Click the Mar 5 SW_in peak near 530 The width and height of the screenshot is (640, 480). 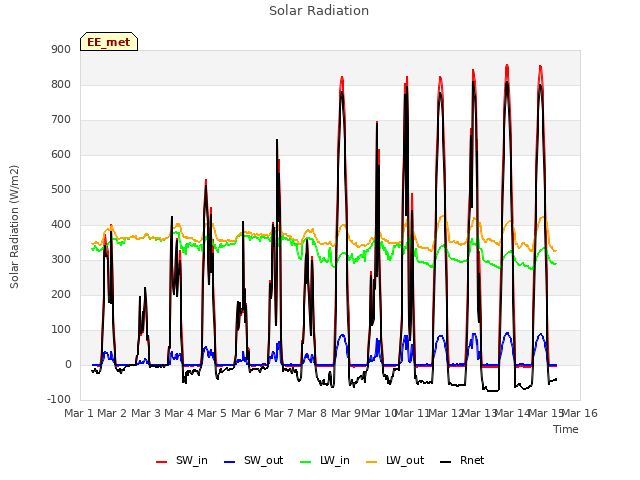pyautogui.click(x=206, y=180)
